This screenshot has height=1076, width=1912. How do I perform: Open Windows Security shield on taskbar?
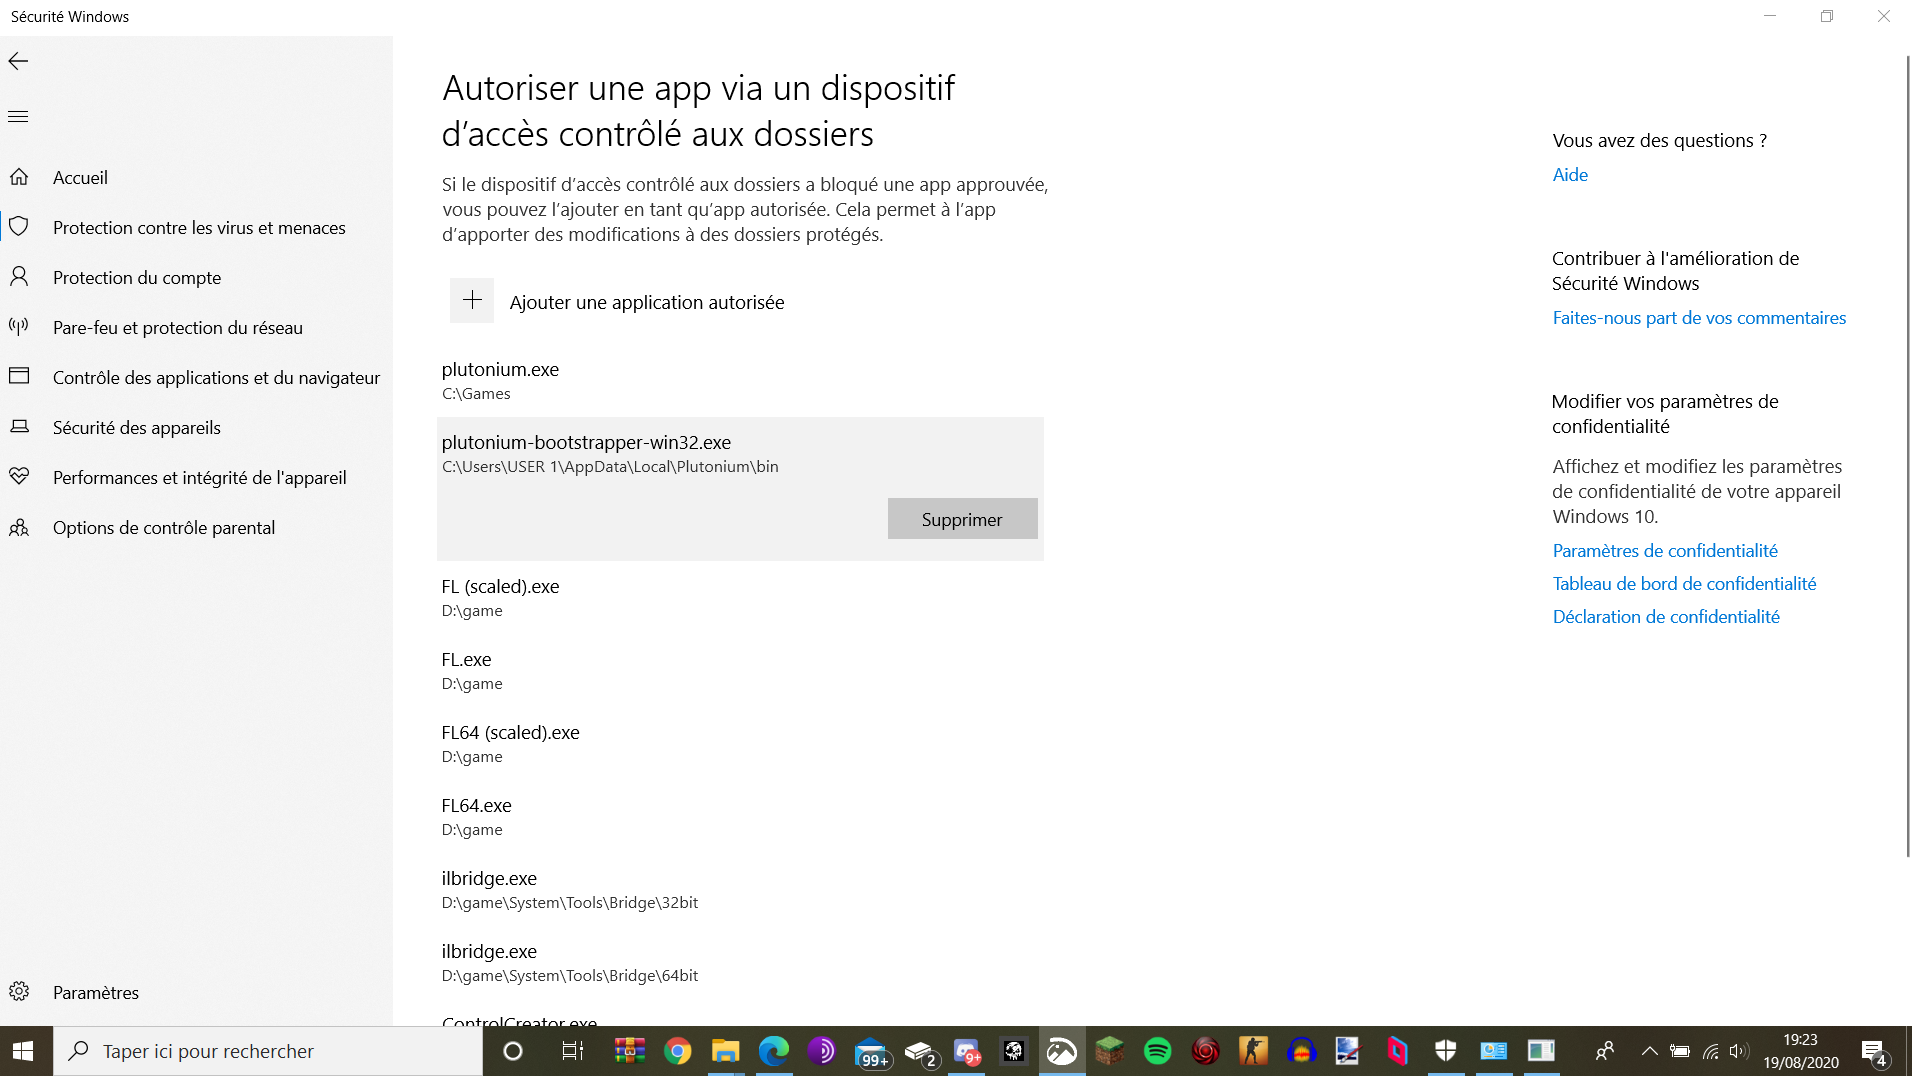point(1445,1051)
